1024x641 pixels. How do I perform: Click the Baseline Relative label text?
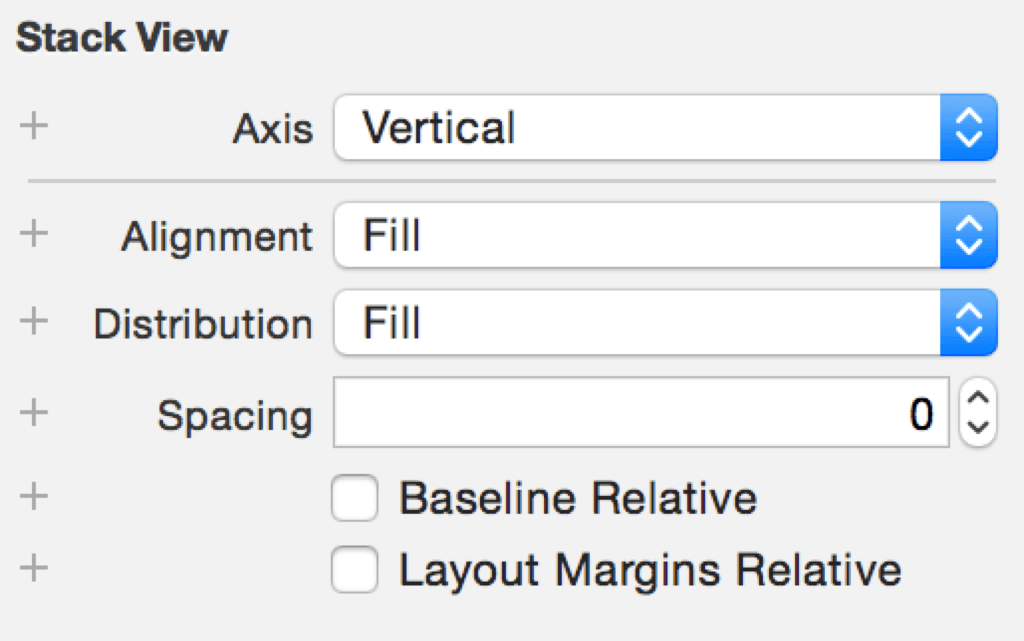click(x=578, y=498)
